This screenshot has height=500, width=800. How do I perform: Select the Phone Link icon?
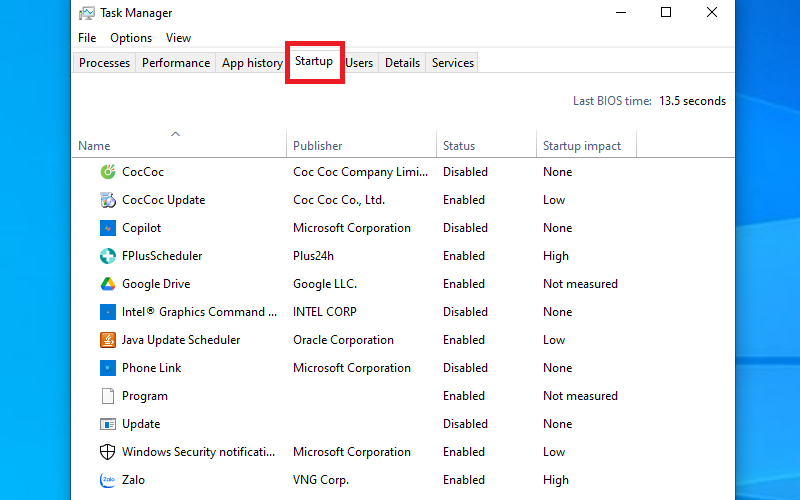coord(108,368)
